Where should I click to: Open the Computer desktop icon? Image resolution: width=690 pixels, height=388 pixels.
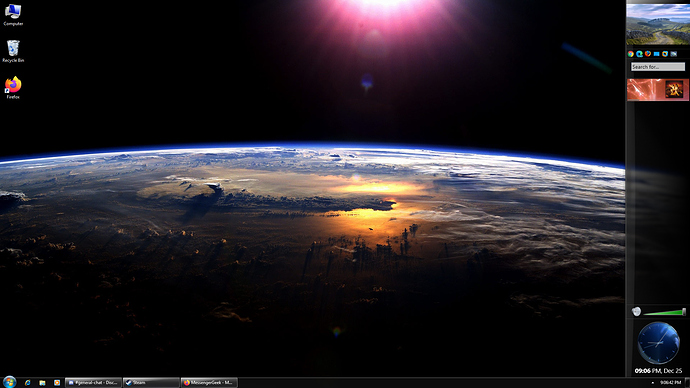(x=13, y=15)
